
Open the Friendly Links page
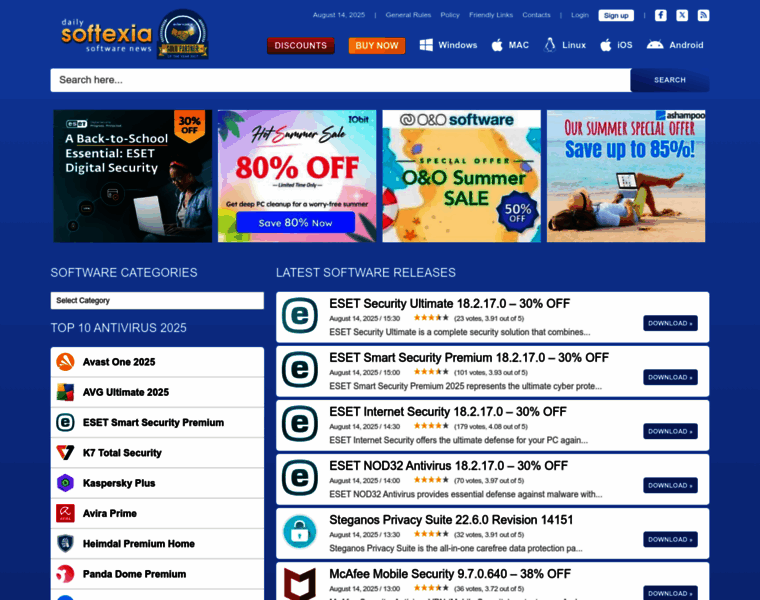(x=491, y=15)
